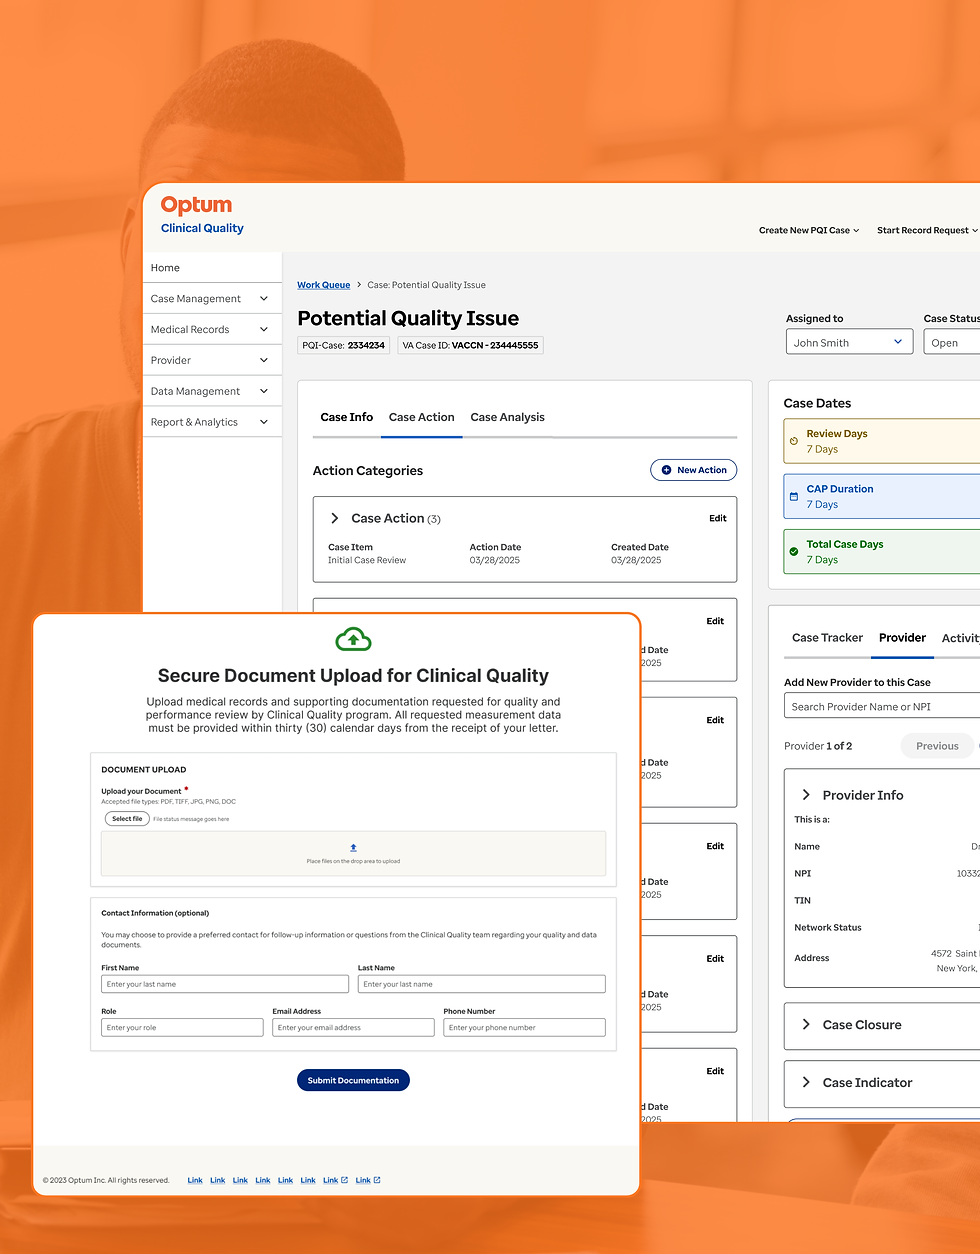This screenshot has height=1254, width=980.
Task: Click Edit on the Case Action card
Action: point(717,518)
